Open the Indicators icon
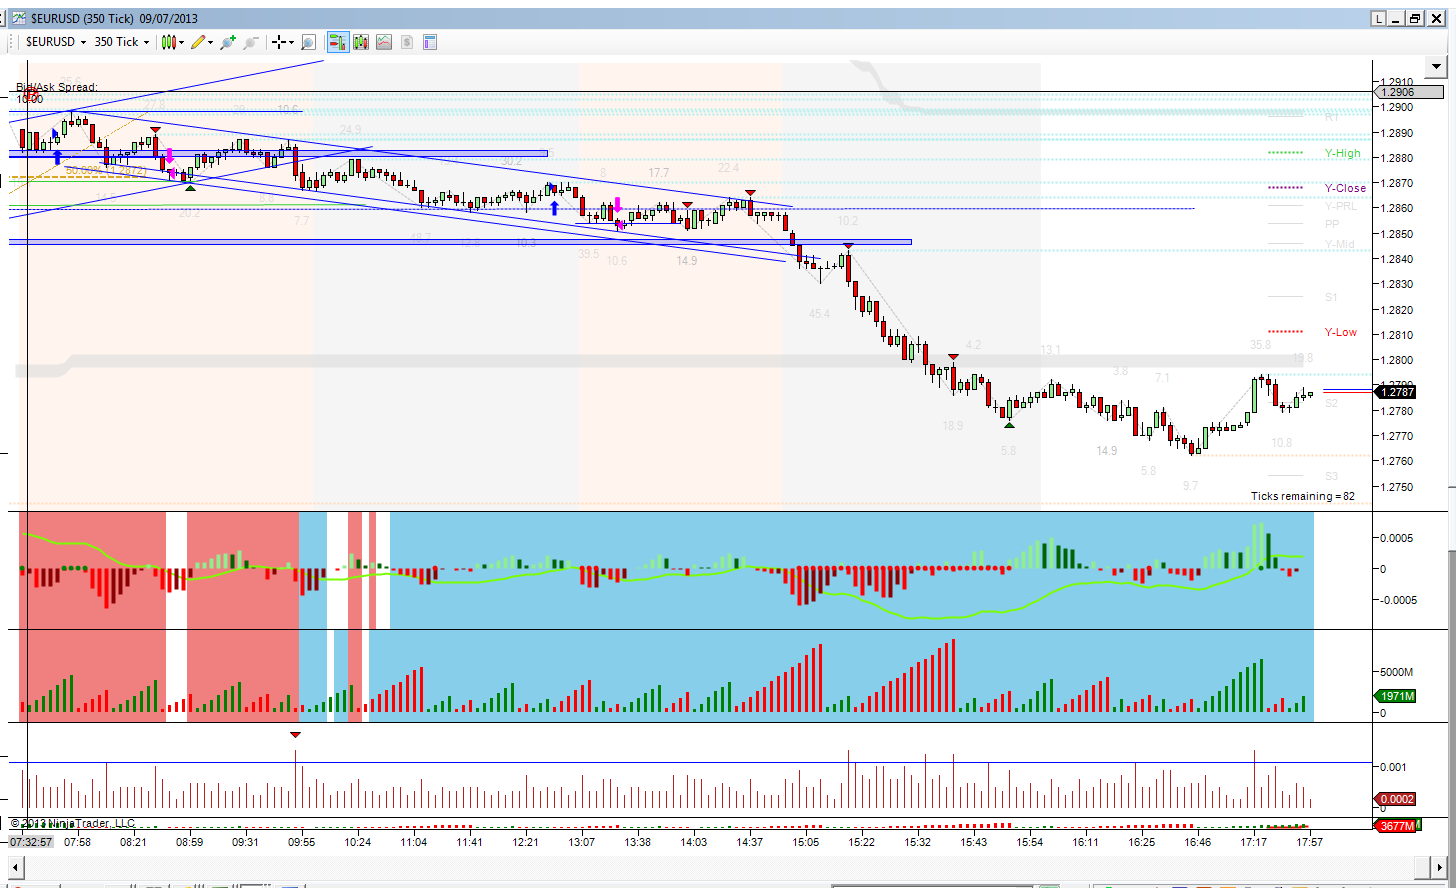This screenshot has height=888, width=1456. pos(384,42)
